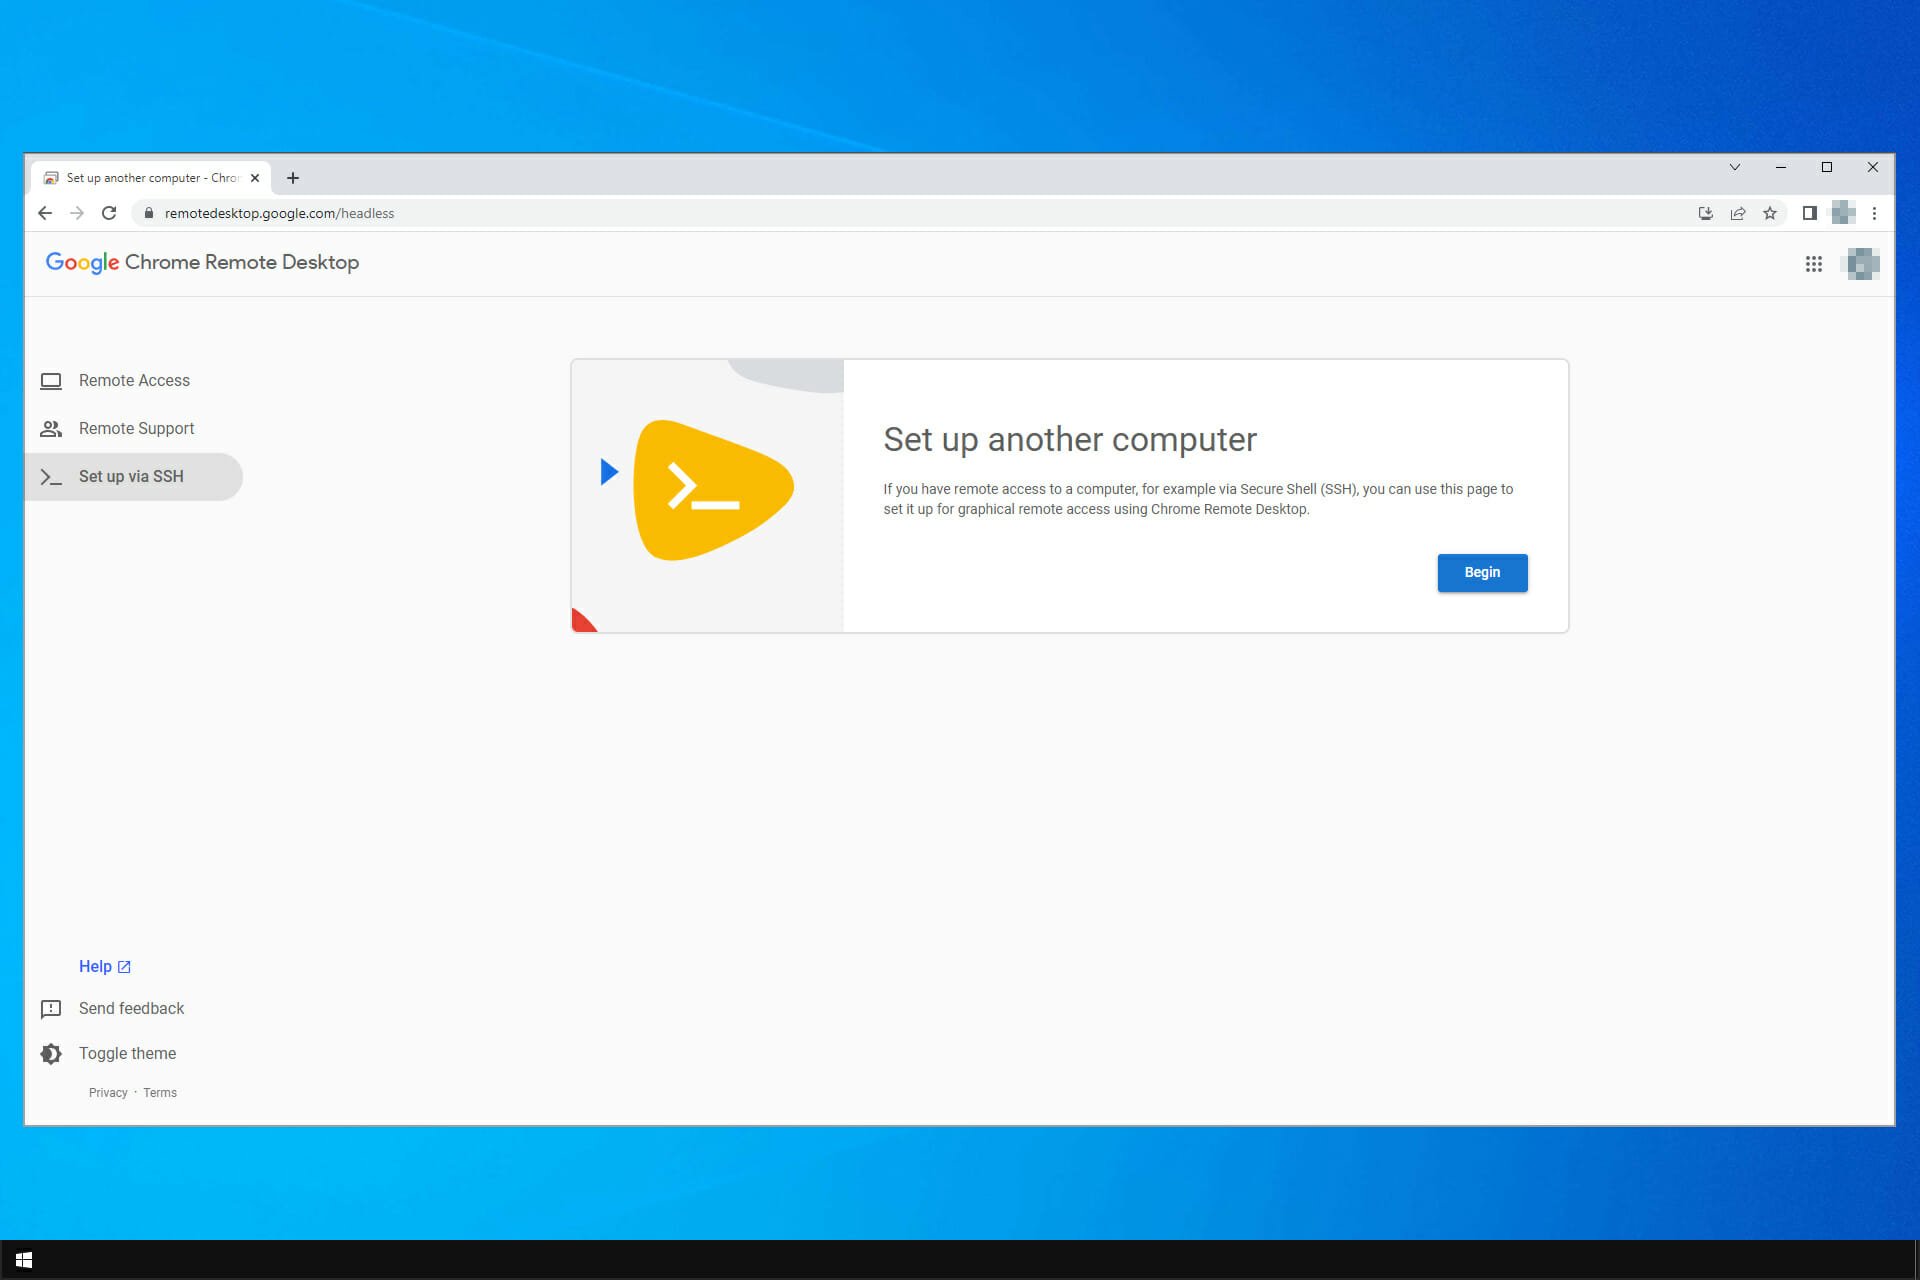Go forward in browser history
This screenshot has height=1280, width=1920.
click(x=77, y=213)
